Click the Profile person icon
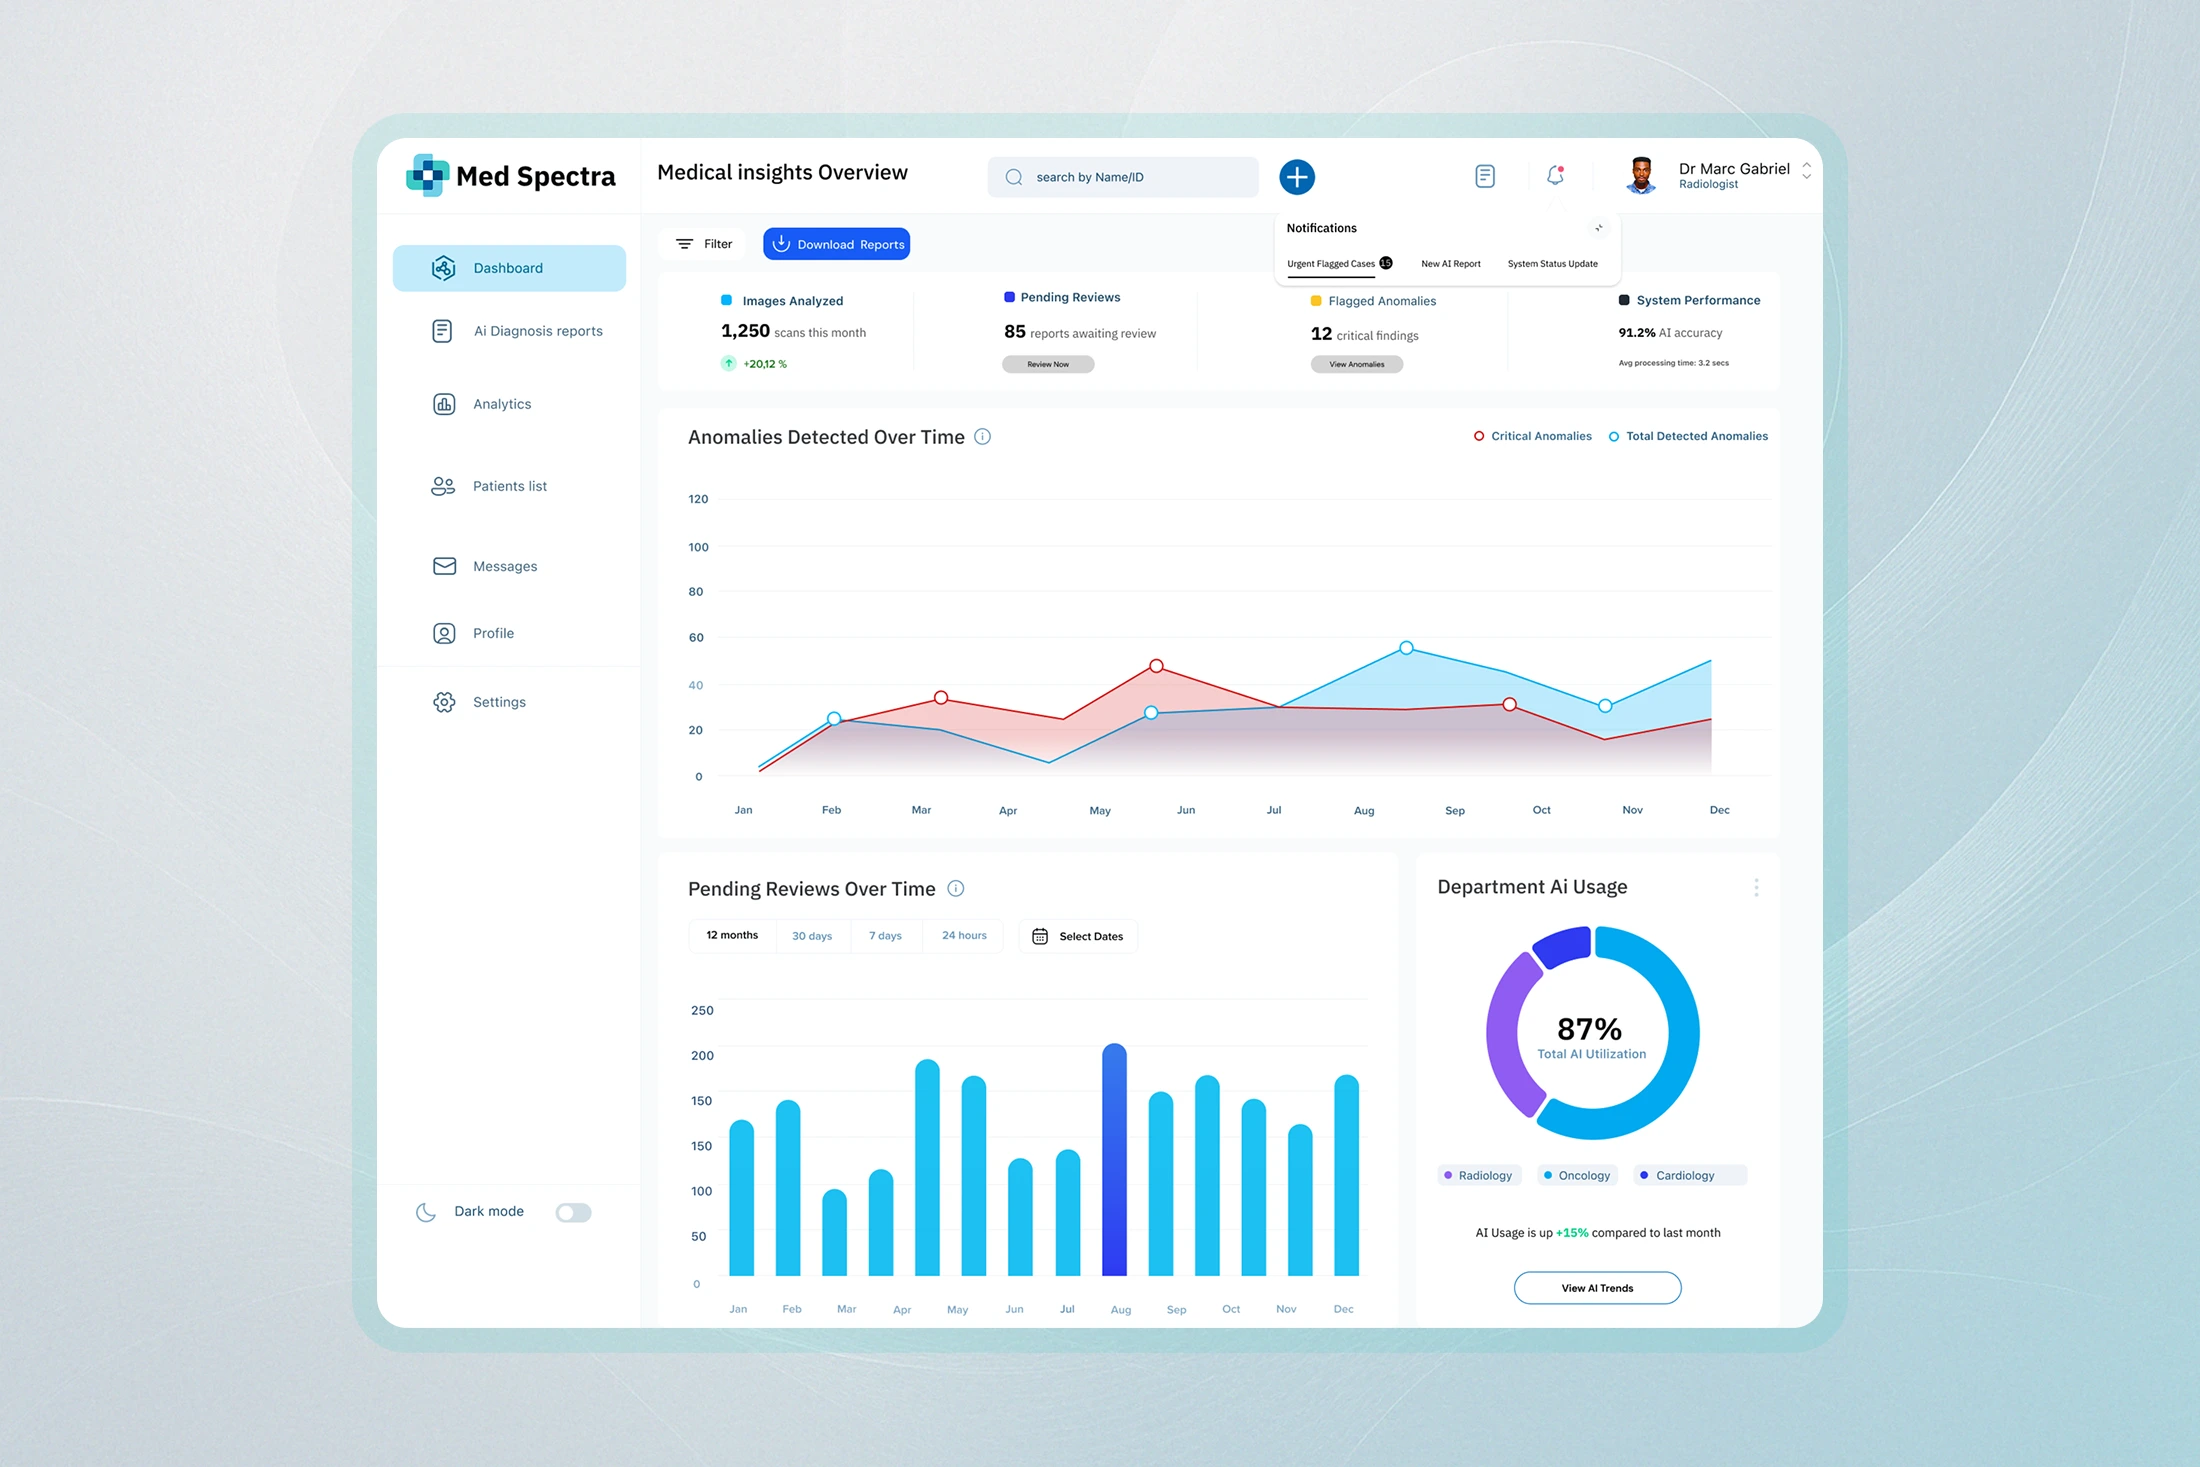Image resolution: width=2200 pixels, height=1467 pixels. [x=444, y=633]
